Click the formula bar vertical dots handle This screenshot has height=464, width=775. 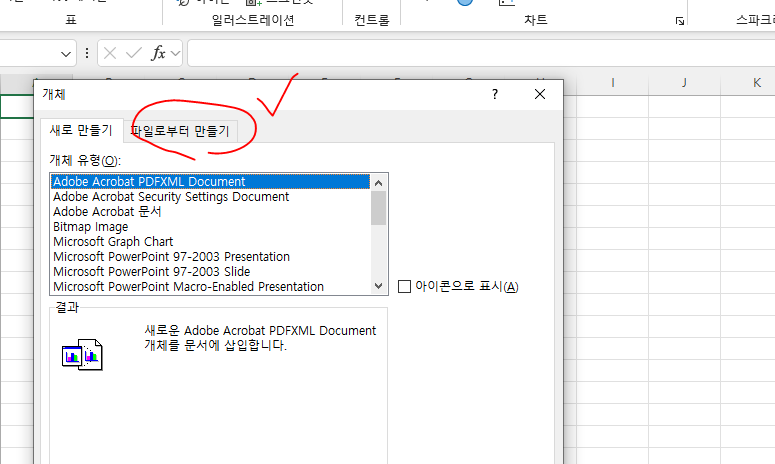coord(87,53)
